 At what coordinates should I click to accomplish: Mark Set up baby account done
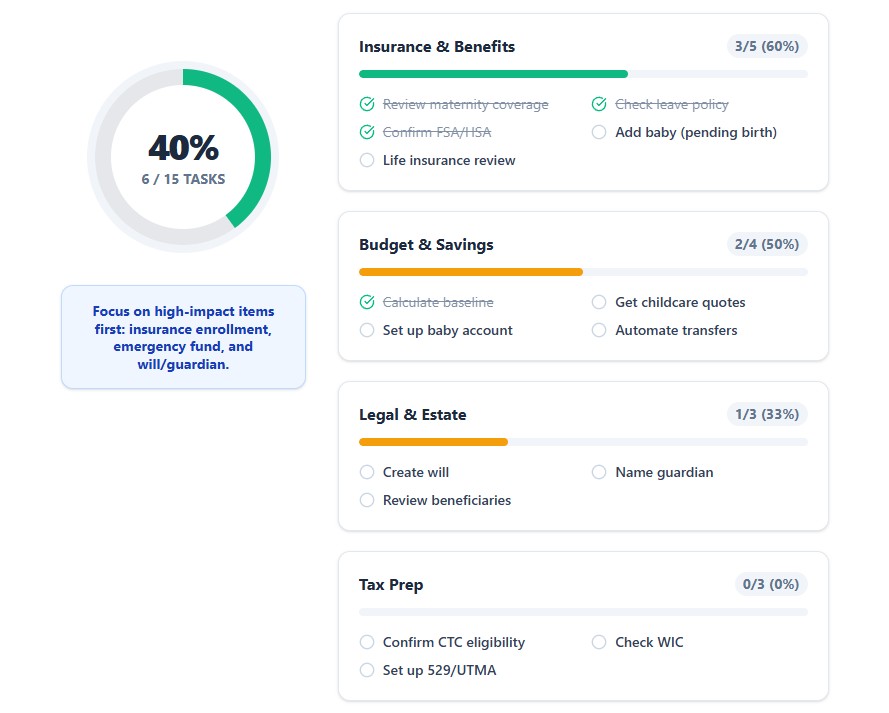[367, 330]
